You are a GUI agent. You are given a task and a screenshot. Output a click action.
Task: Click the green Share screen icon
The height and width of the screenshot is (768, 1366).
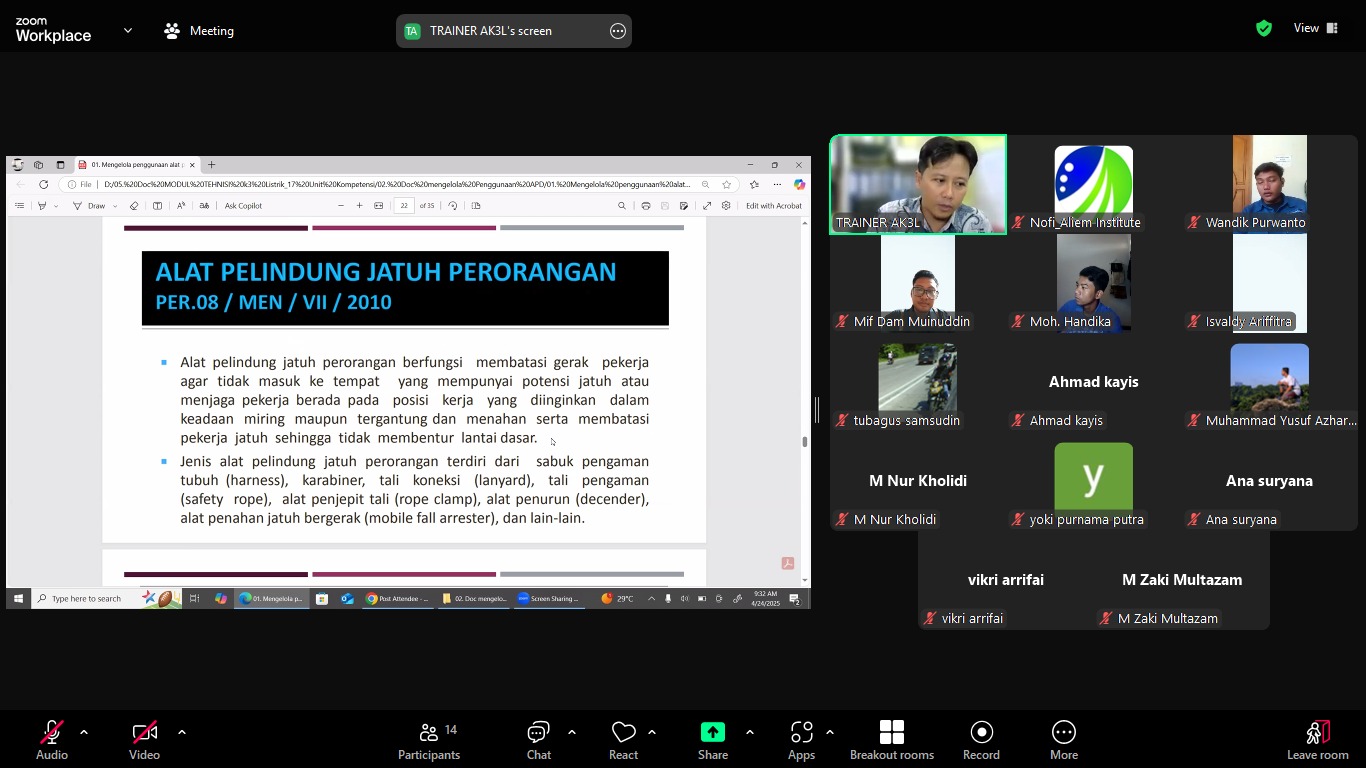[712, 733]
